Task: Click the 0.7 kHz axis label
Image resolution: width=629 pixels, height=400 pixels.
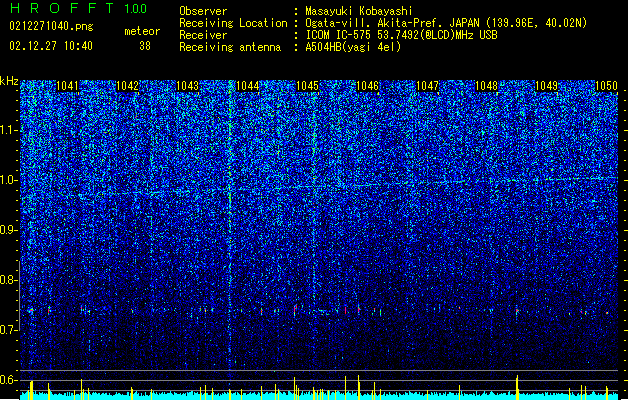Action: 8,330
